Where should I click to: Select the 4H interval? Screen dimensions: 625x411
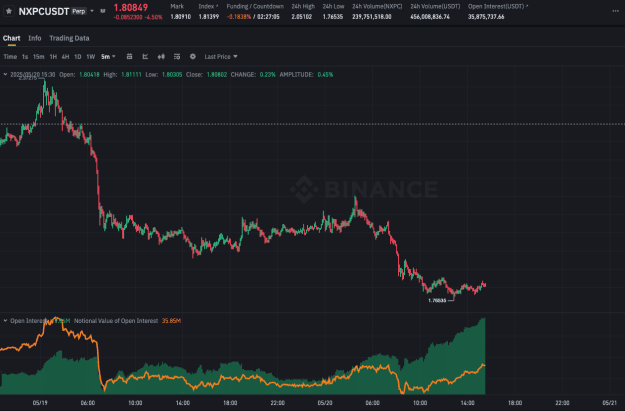point(65,57)
